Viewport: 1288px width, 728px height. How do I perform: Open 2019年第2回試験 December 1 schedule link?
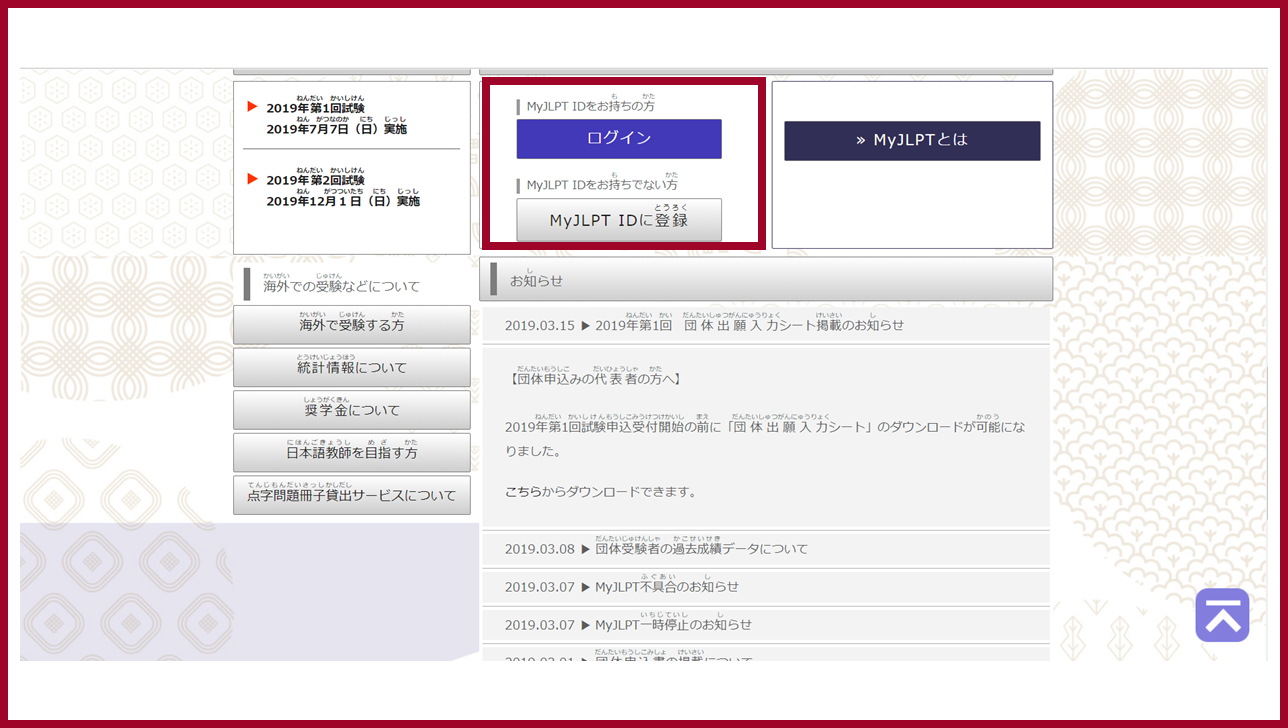[343, 190]
